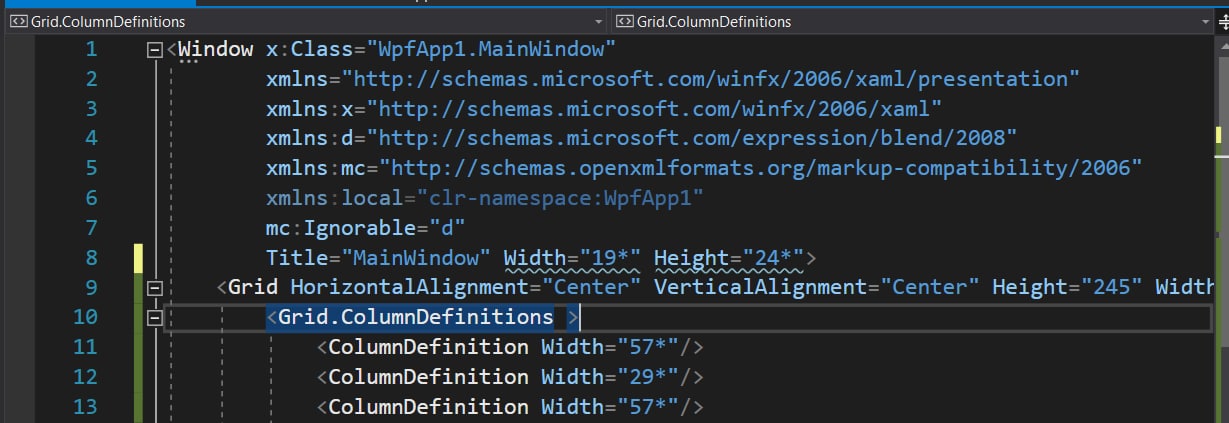
Task: Click the vertical scrollbar on the right edge
Action: 1222,228
